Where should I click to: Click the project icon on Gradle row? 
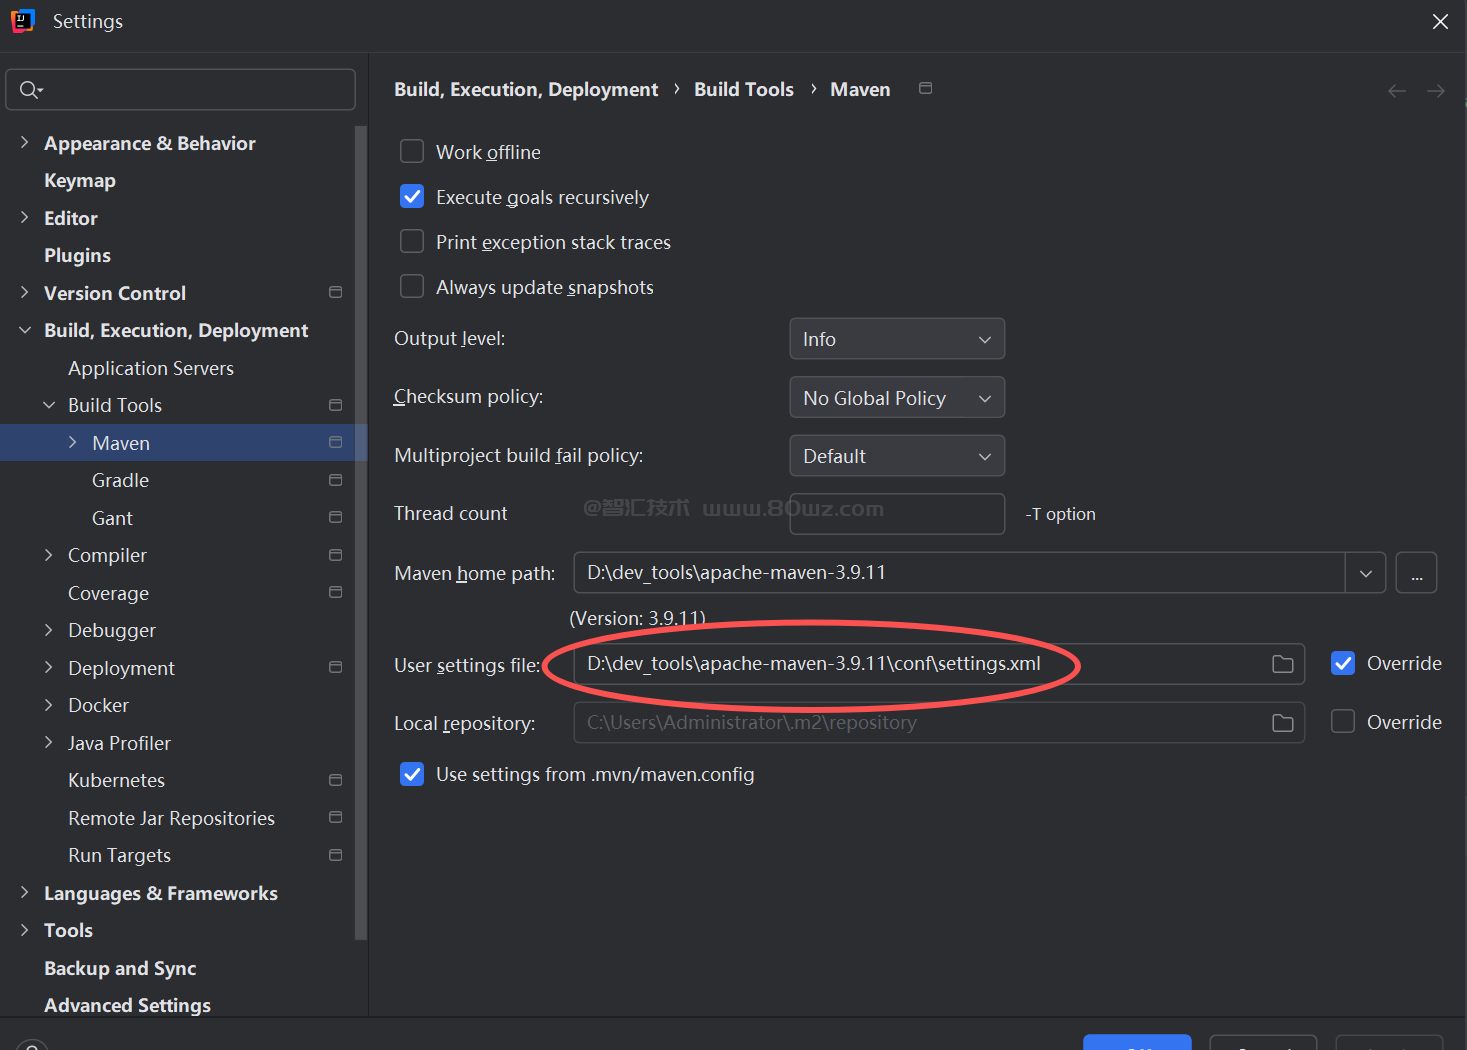click(x=336, y=480)
